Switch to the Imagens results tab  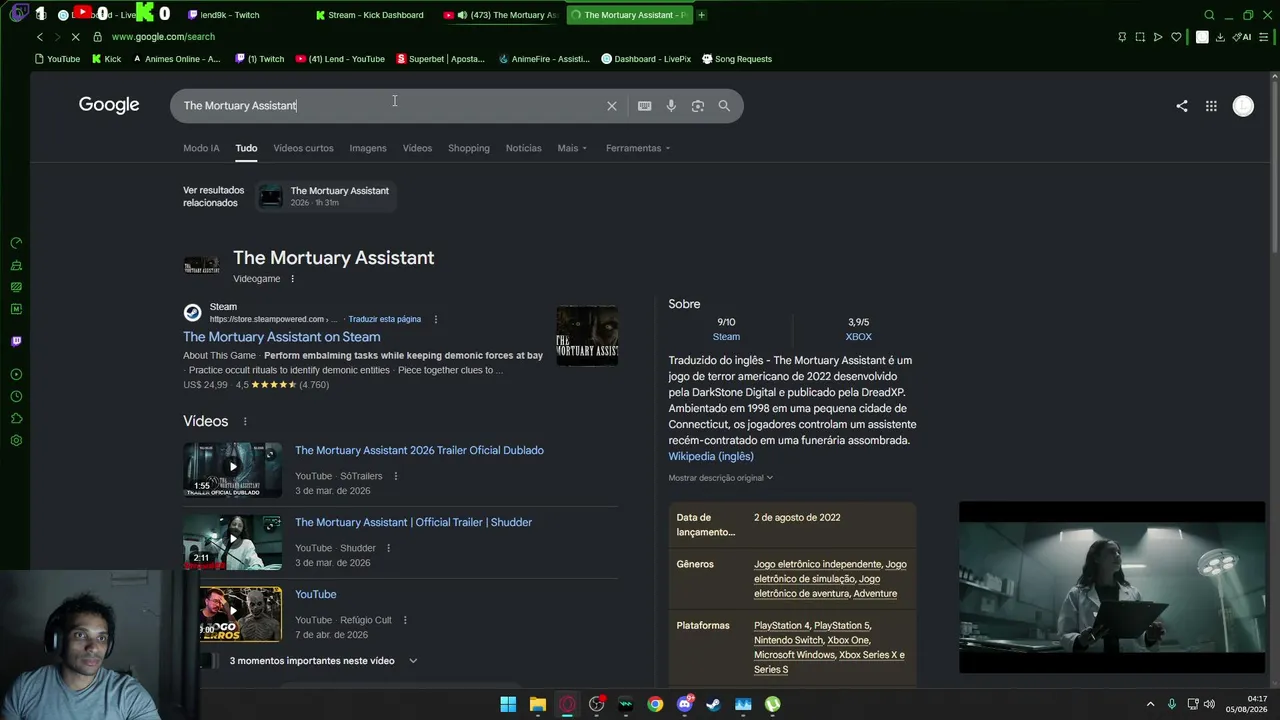tap(368, 148)
